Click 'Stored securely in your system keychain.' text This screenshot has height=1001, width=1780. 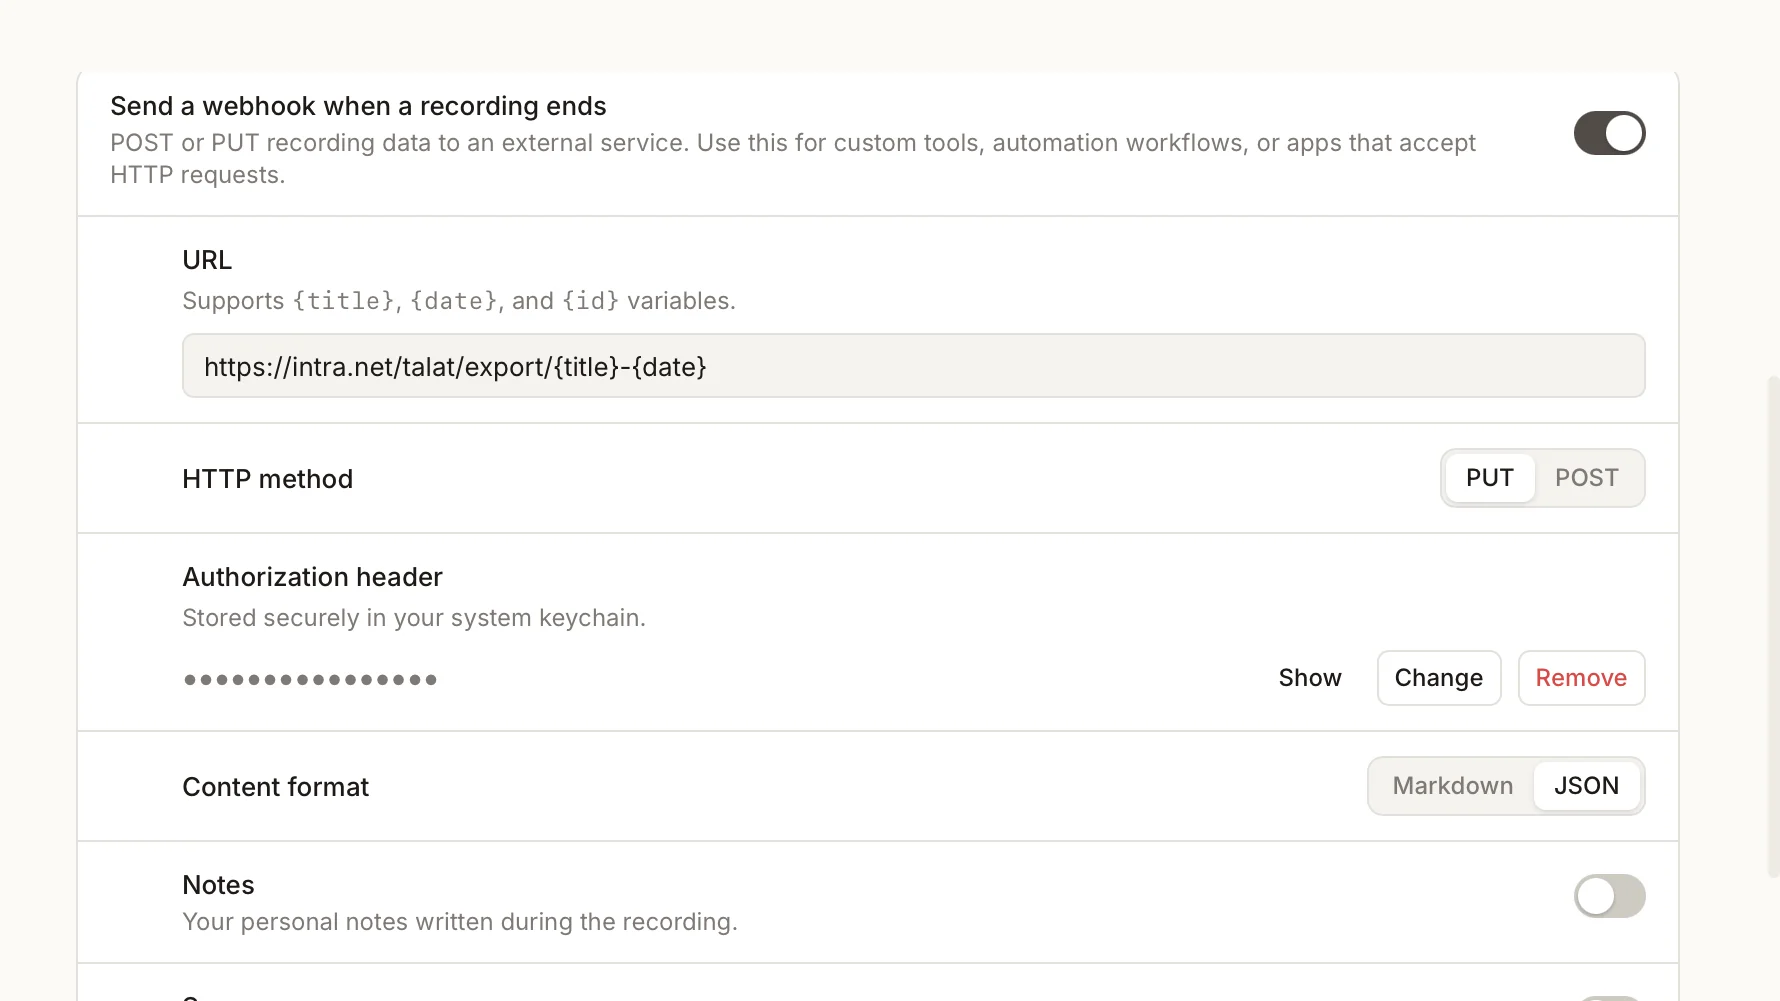[x=414, y=618]
